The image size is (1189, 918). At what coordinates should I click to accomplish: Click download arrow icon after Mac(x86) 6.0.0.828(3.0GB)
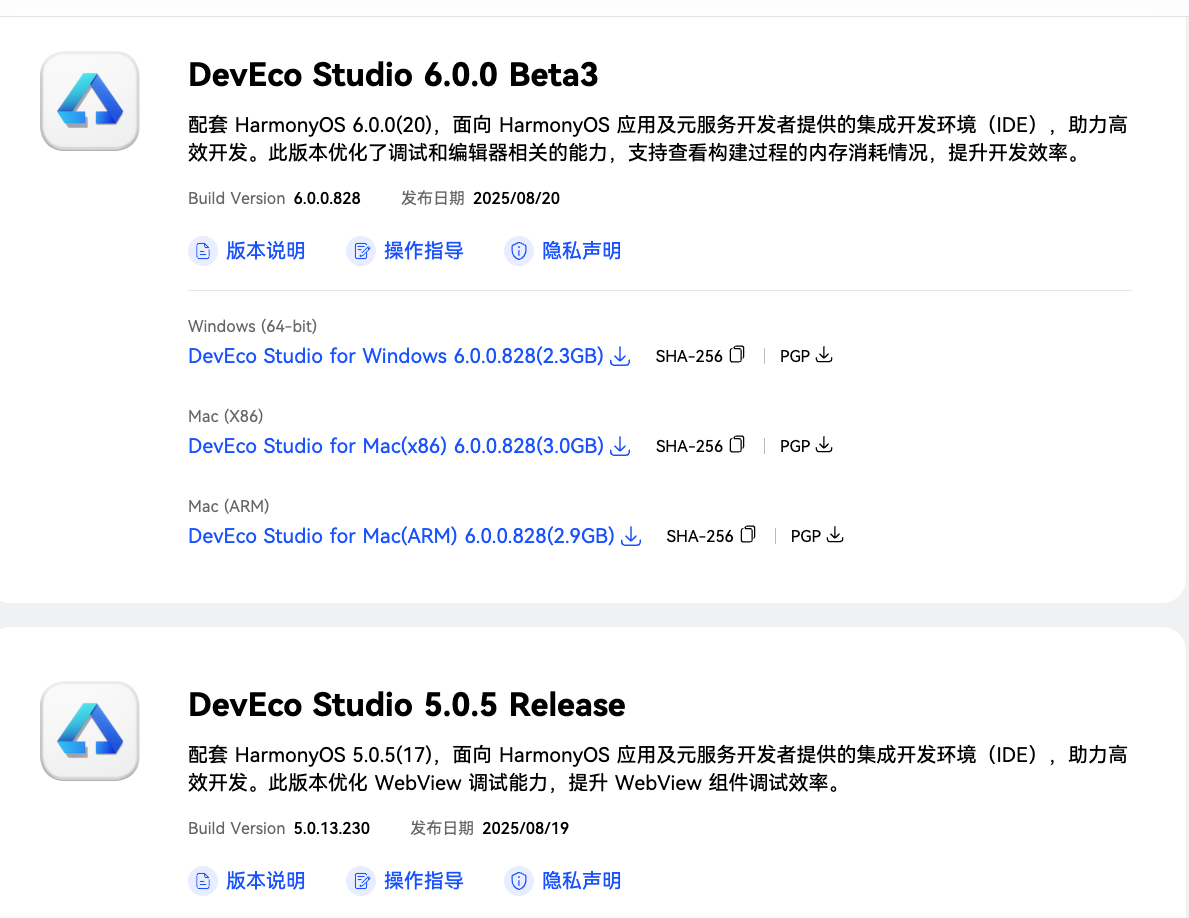[620, 446]
